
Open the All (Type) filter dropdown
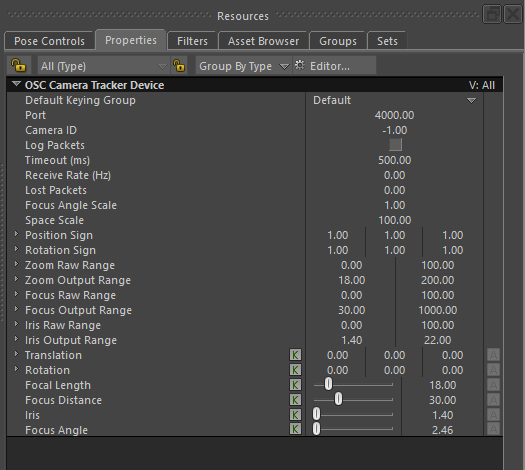[103, 66]
